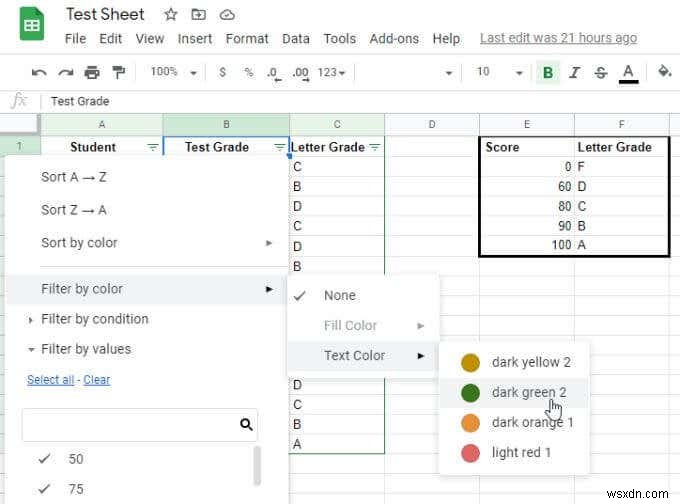
Task: Toggle Bold formatting
Action: click(548, 72)
